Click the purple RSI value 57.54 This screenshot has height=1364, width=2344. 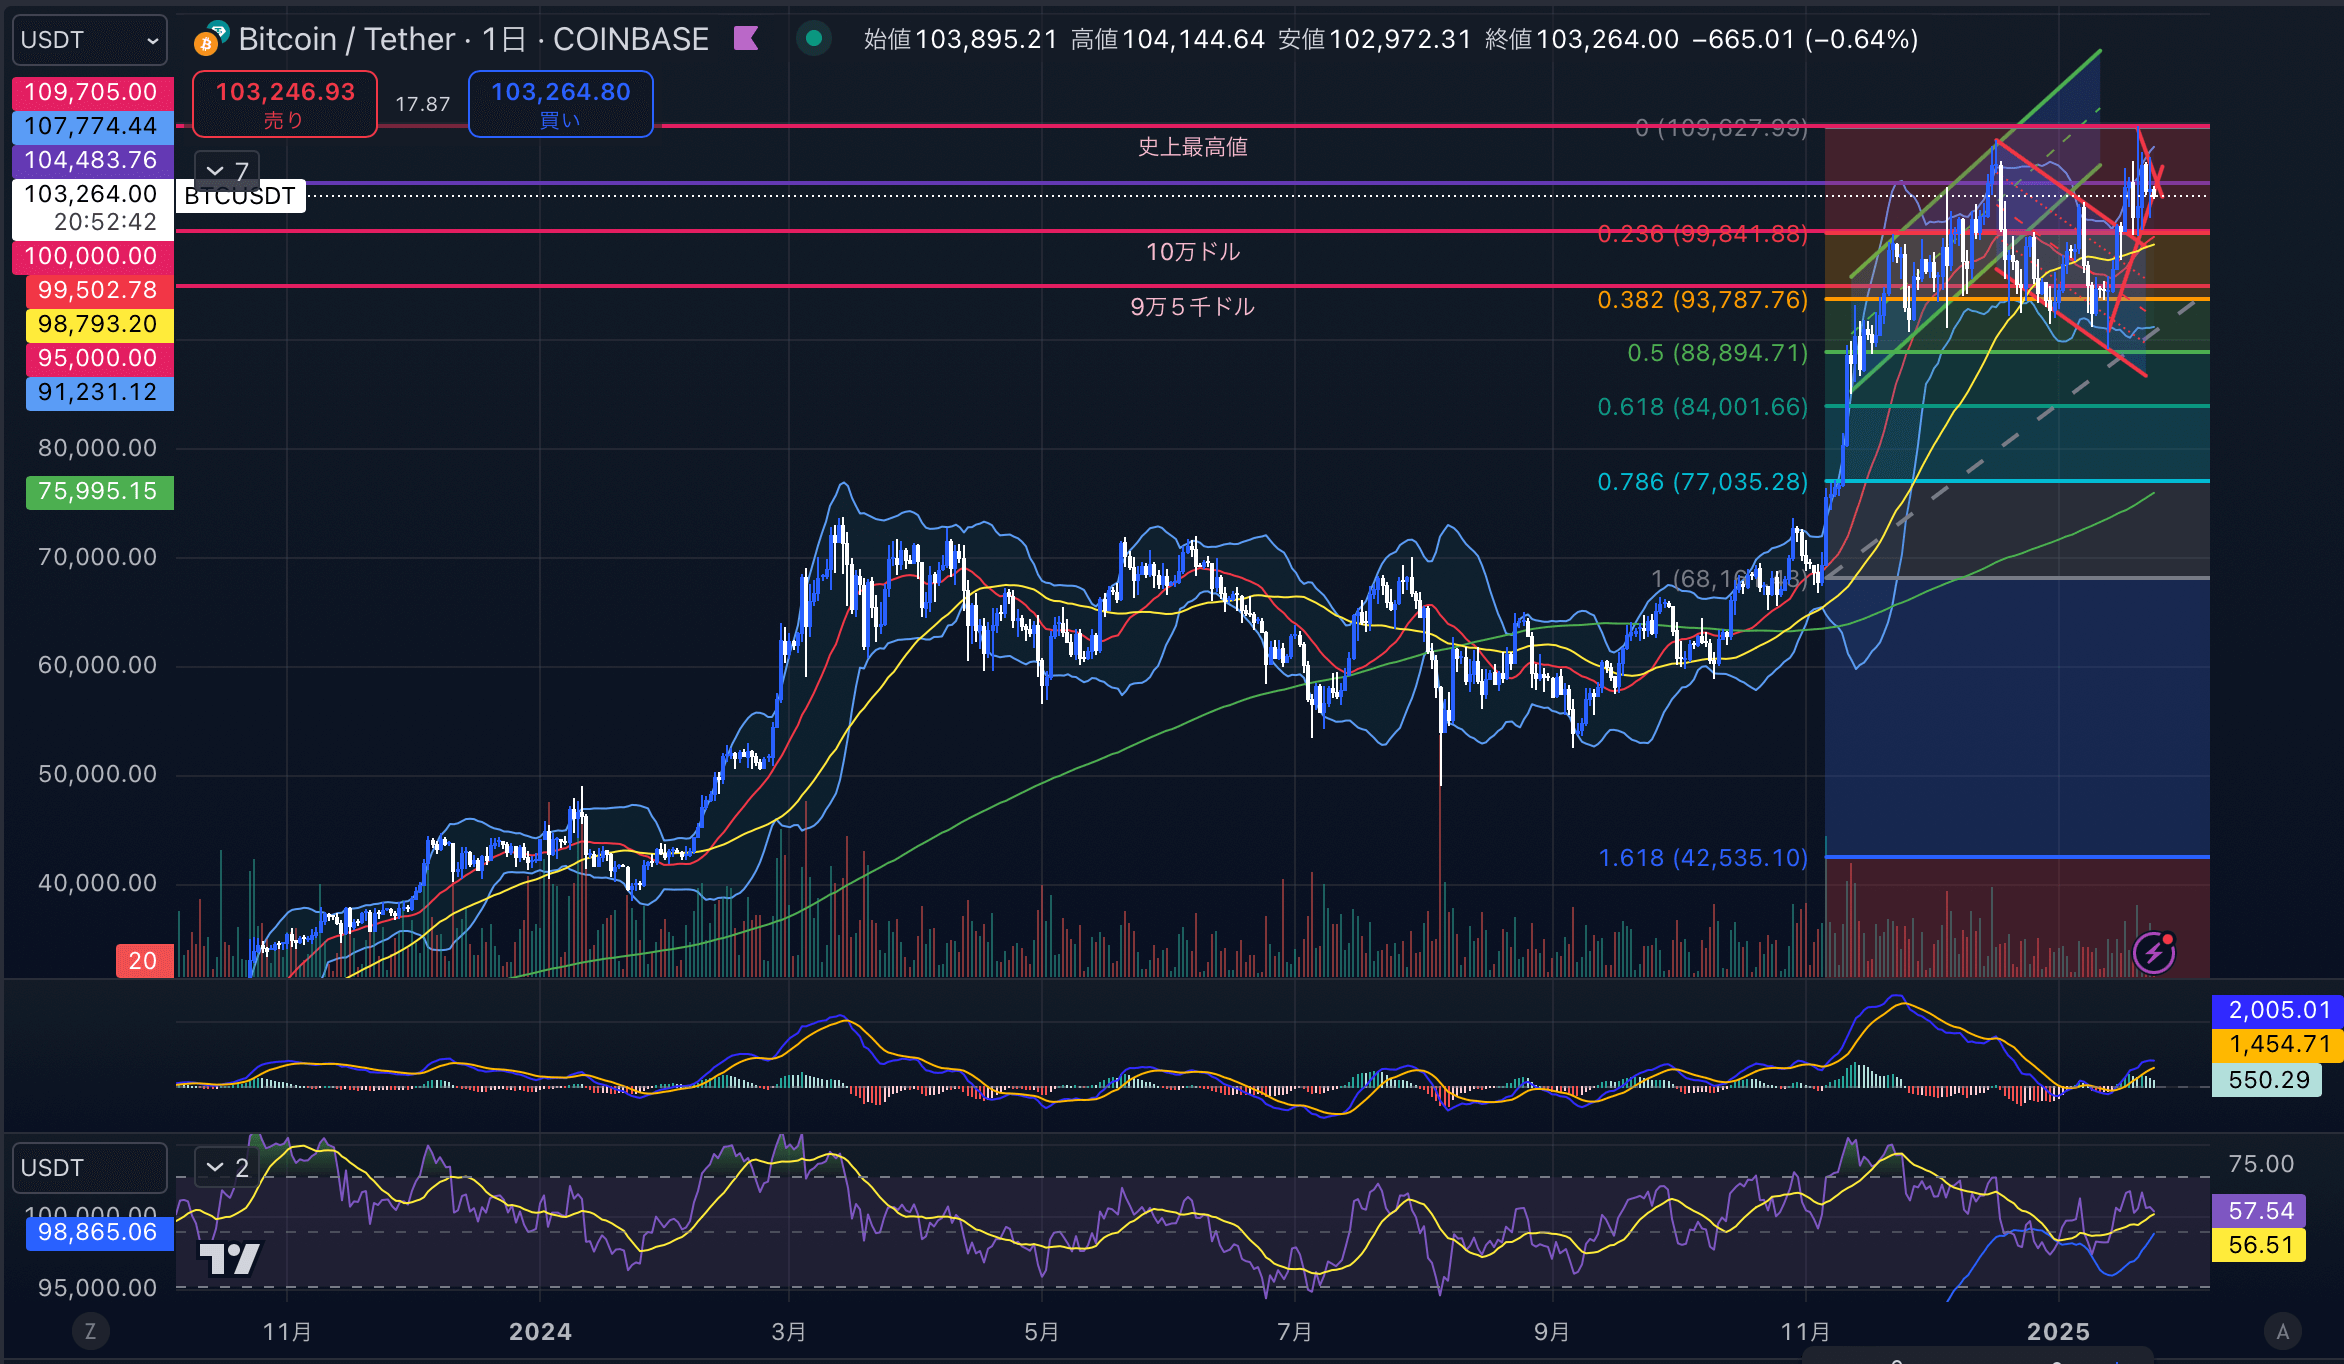(2259, 1212)
